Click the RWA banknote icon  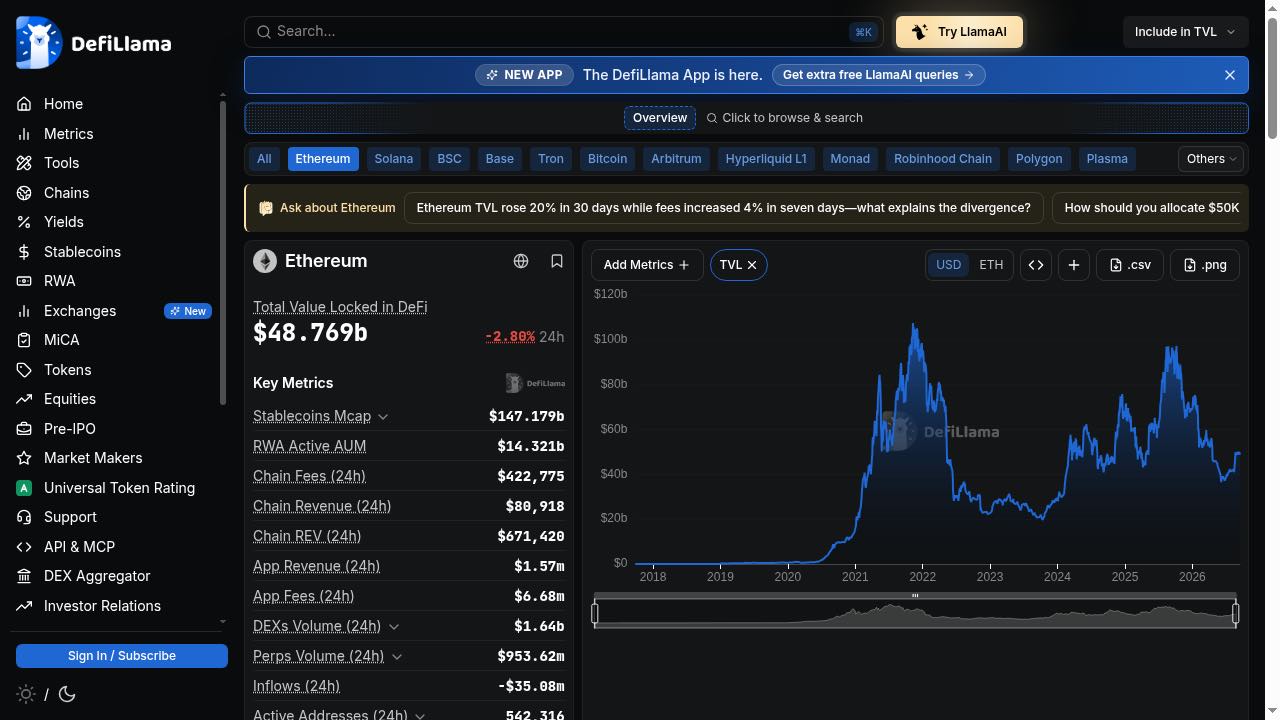click(24, 281)
